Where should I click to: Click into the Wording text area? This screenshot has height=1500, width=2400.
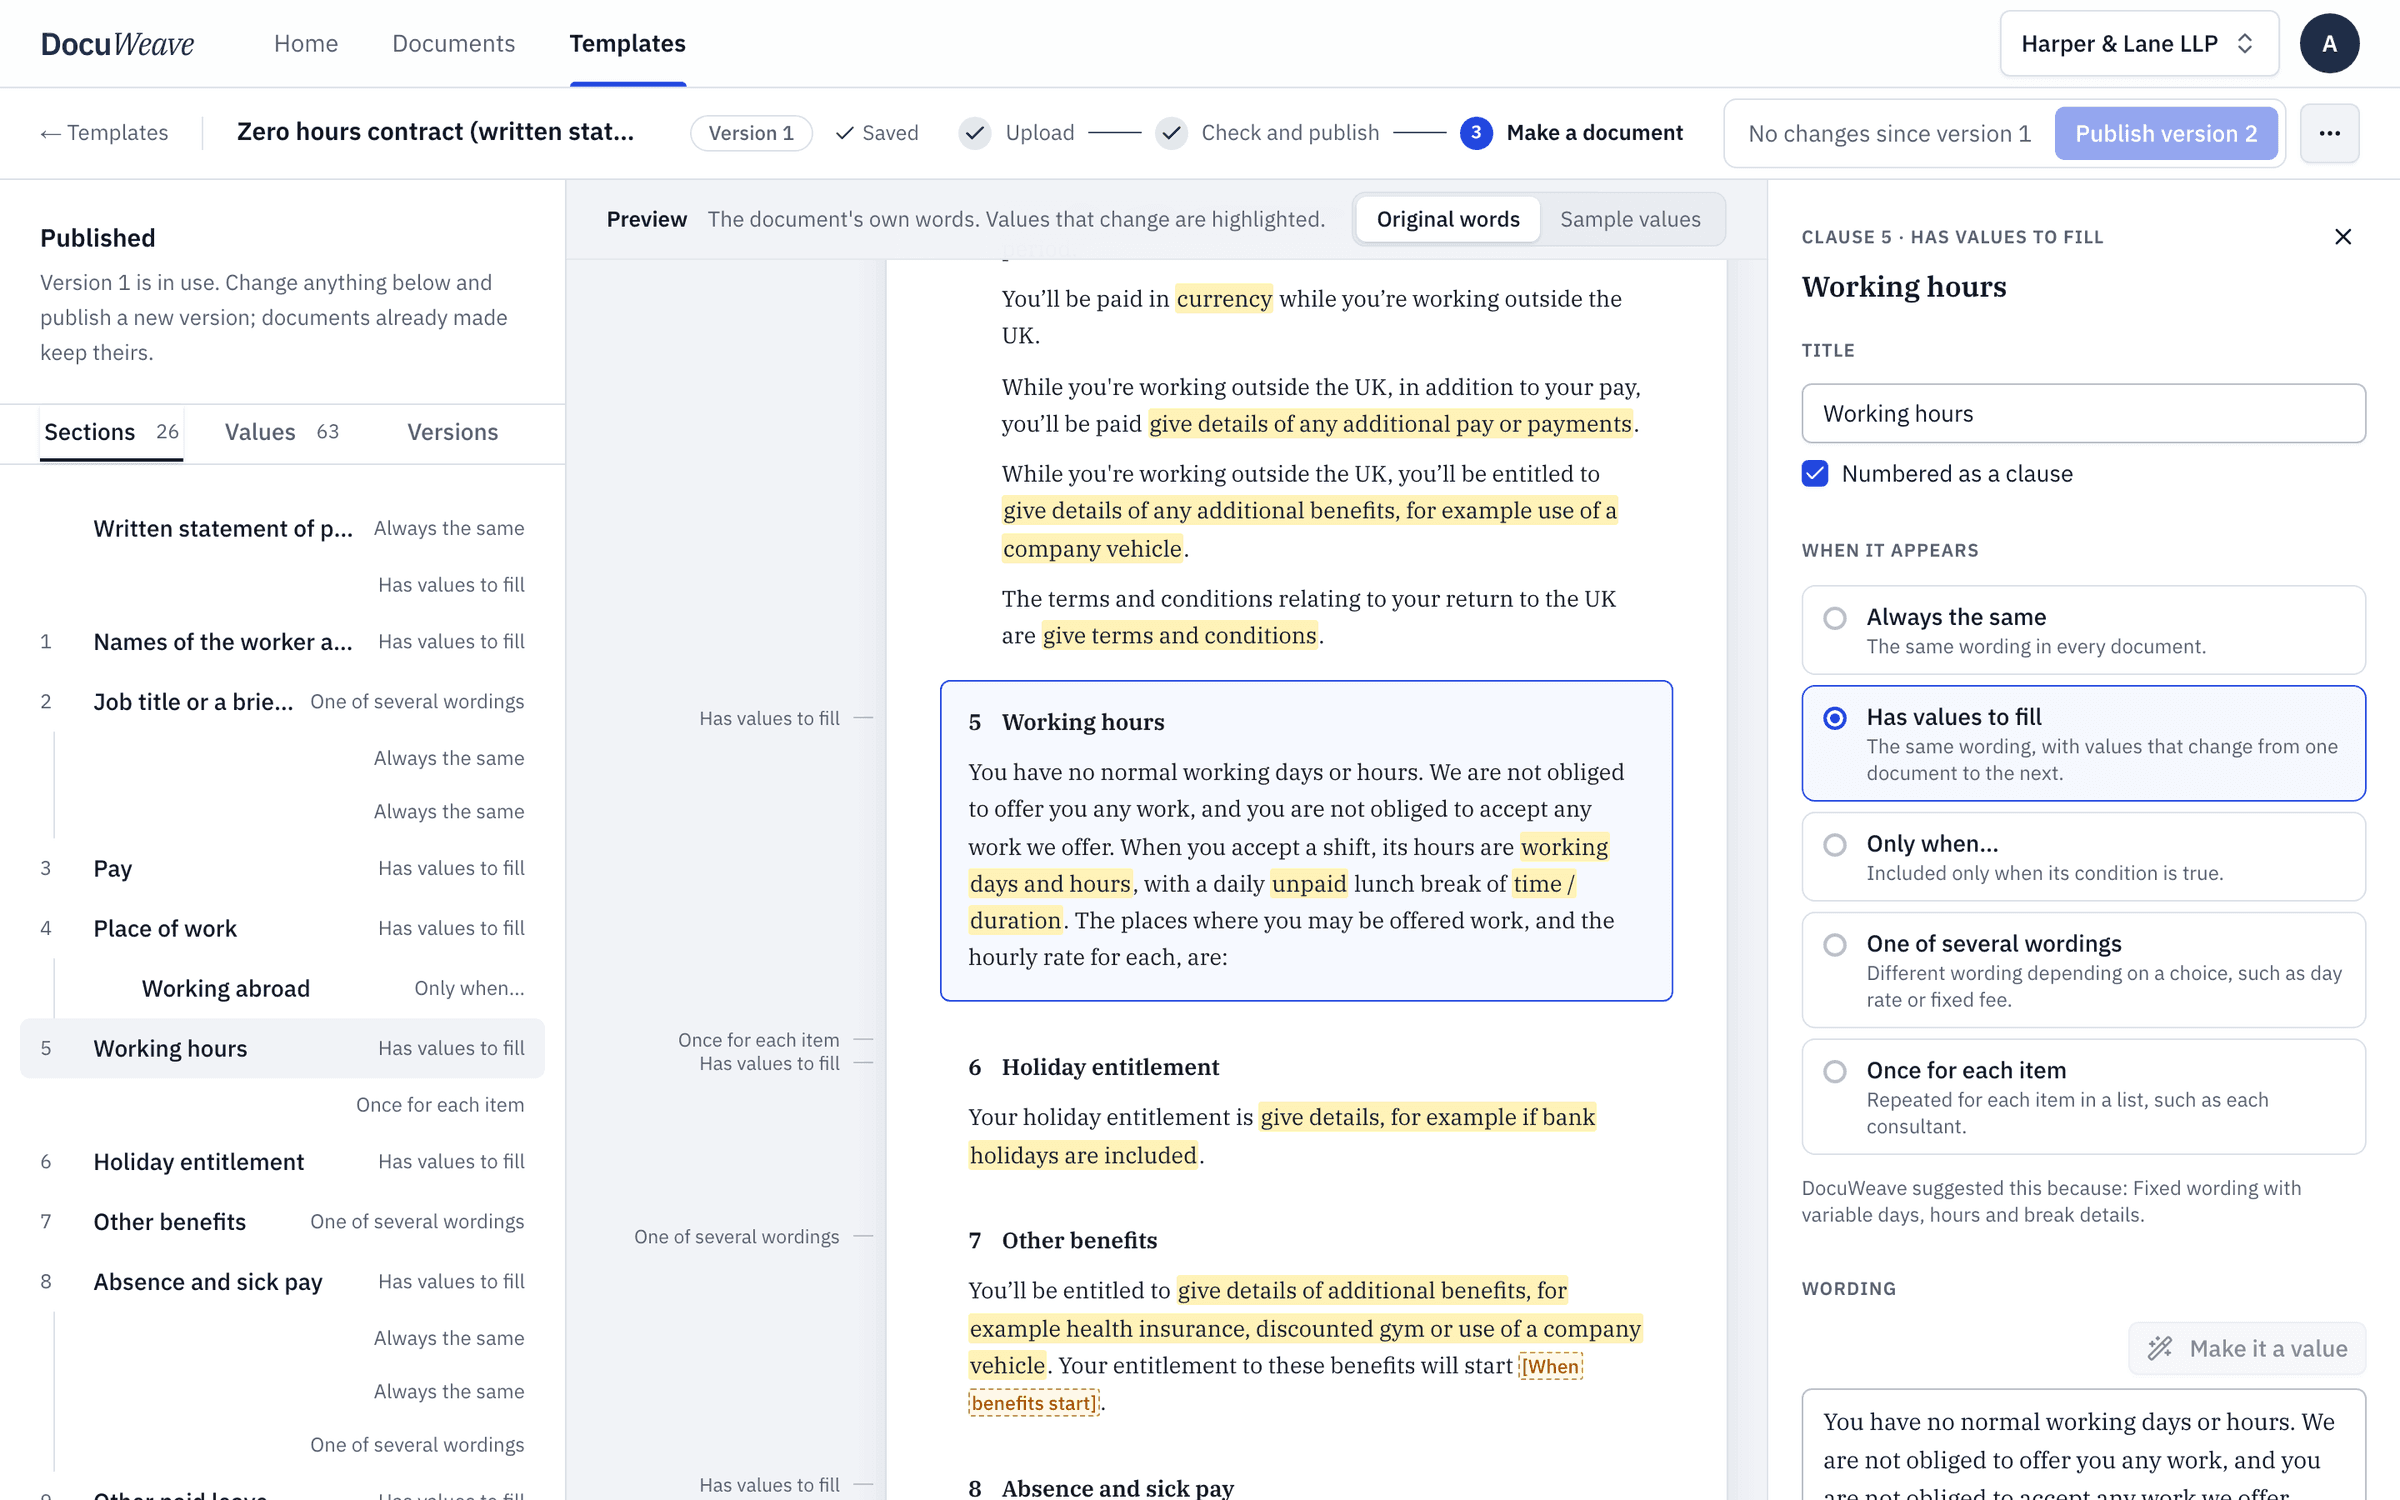2083,1445
